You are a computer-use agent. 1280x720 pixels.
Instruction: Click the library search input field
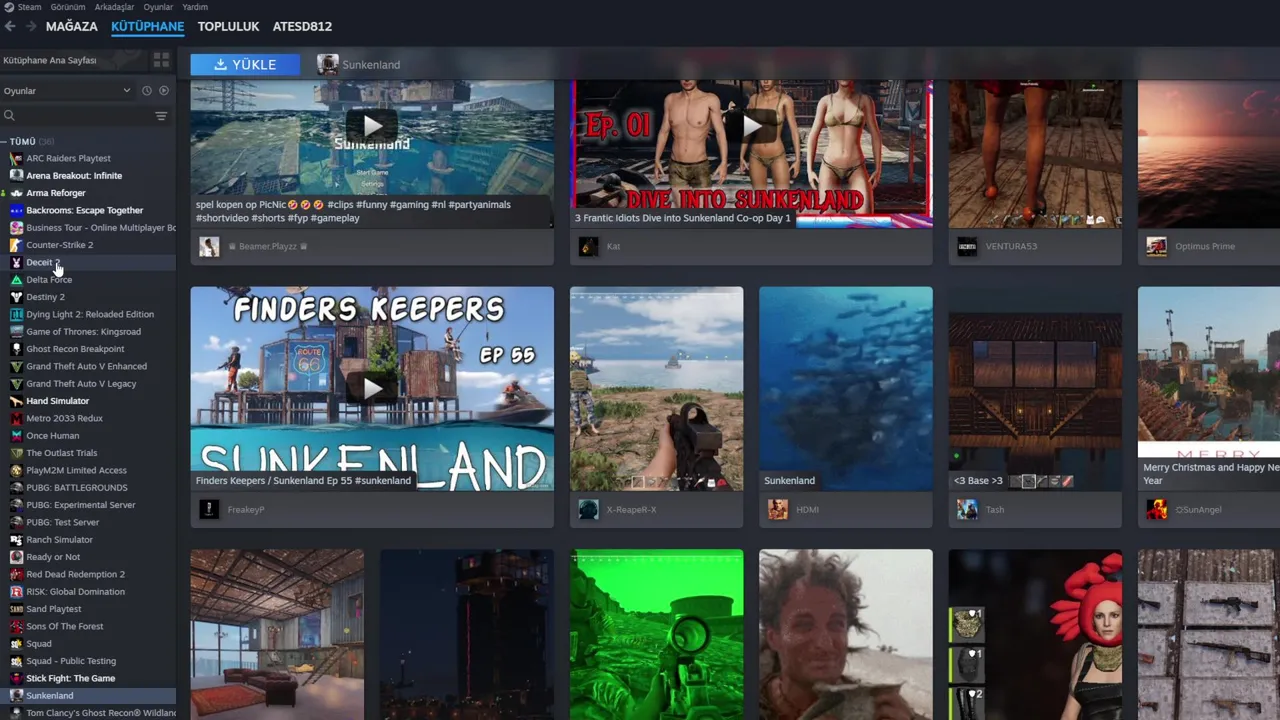tap(82, 116)
